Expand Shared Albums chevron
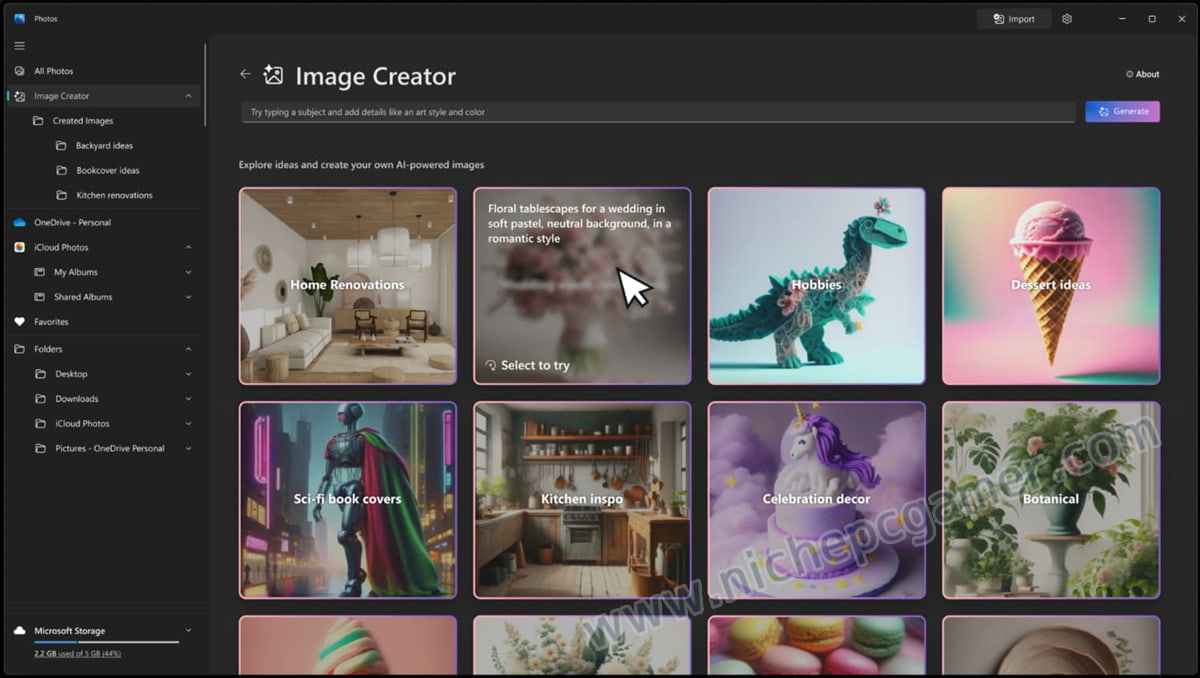Screen dimensions: 1200x678 pyautogui.click(x=188, y=297)
